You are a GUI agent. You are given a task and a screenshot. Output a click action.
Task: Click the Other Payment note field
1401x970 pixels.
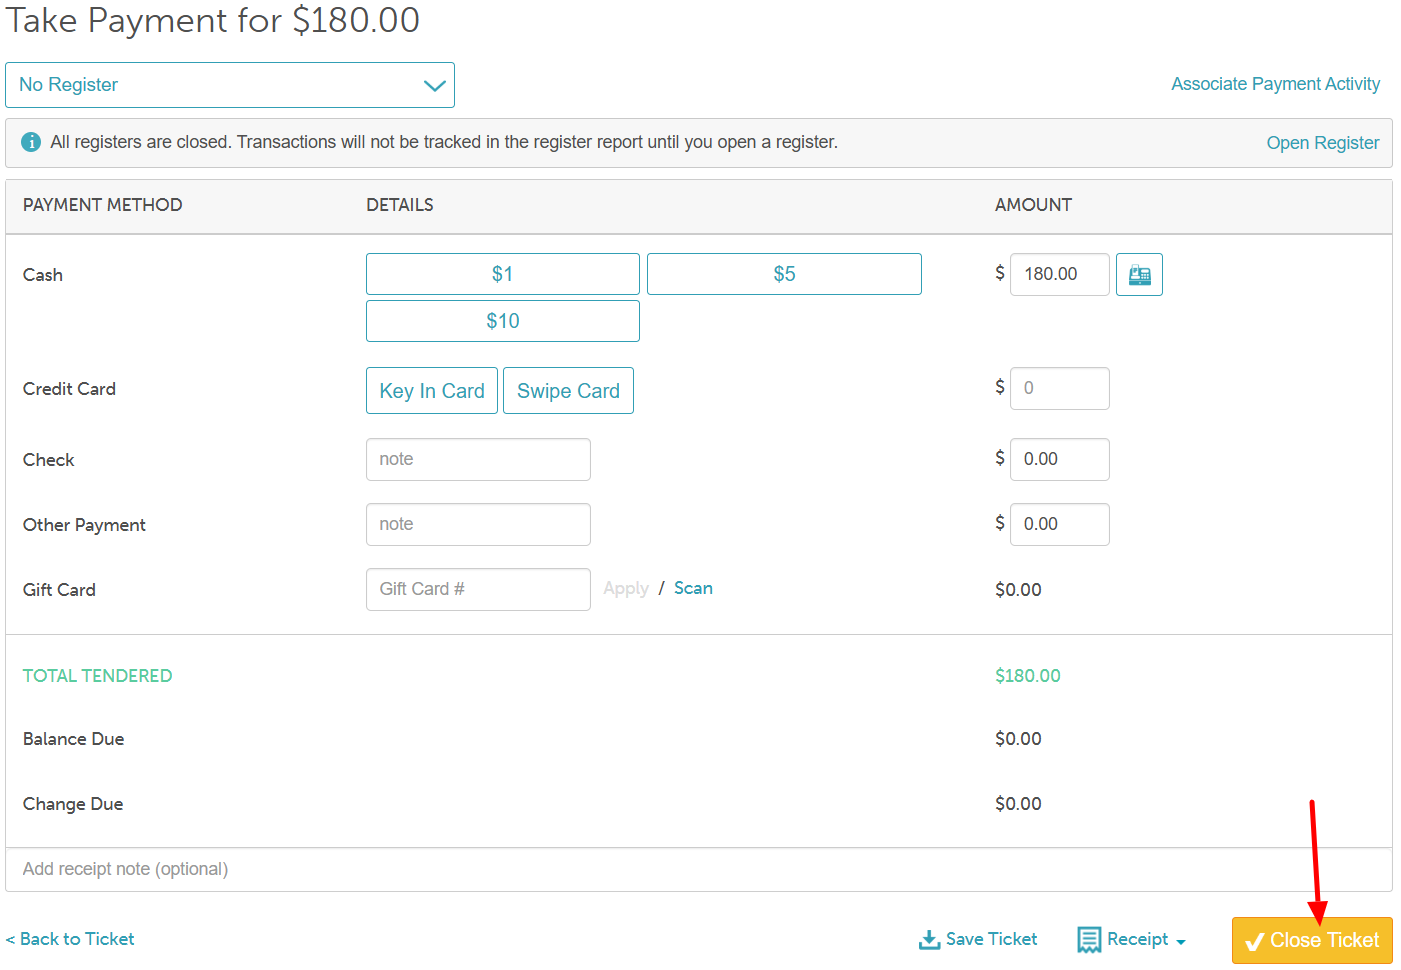[x=478, y=524]
